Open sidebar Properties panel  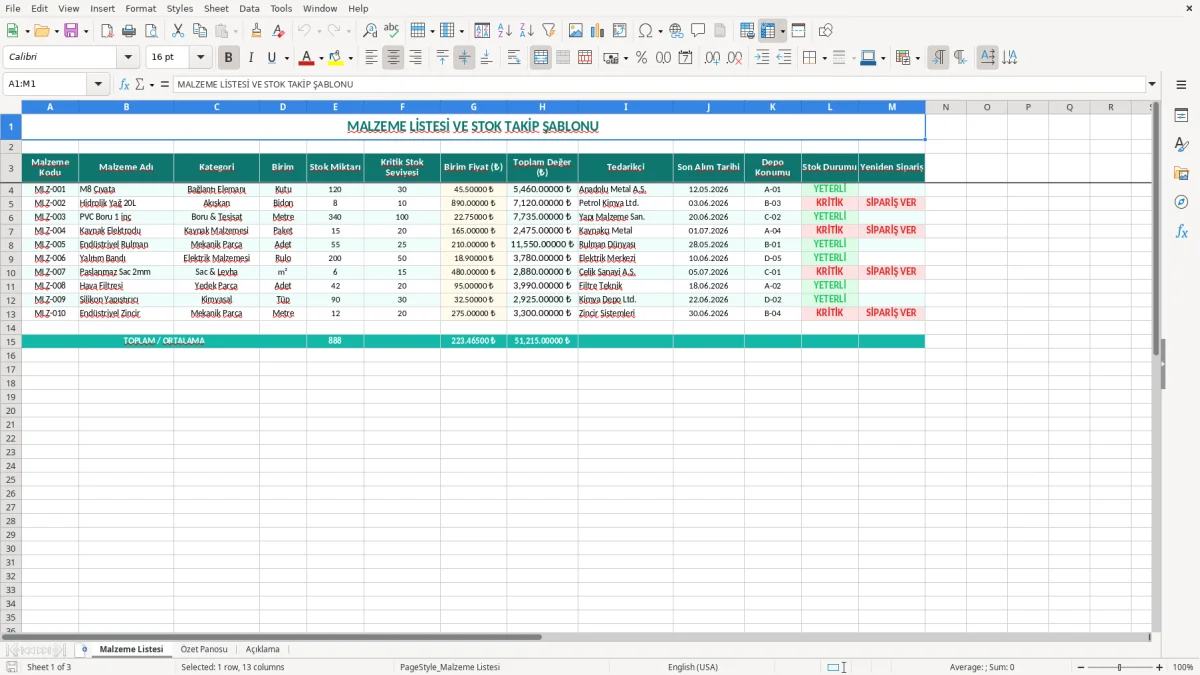(1181, 116)
